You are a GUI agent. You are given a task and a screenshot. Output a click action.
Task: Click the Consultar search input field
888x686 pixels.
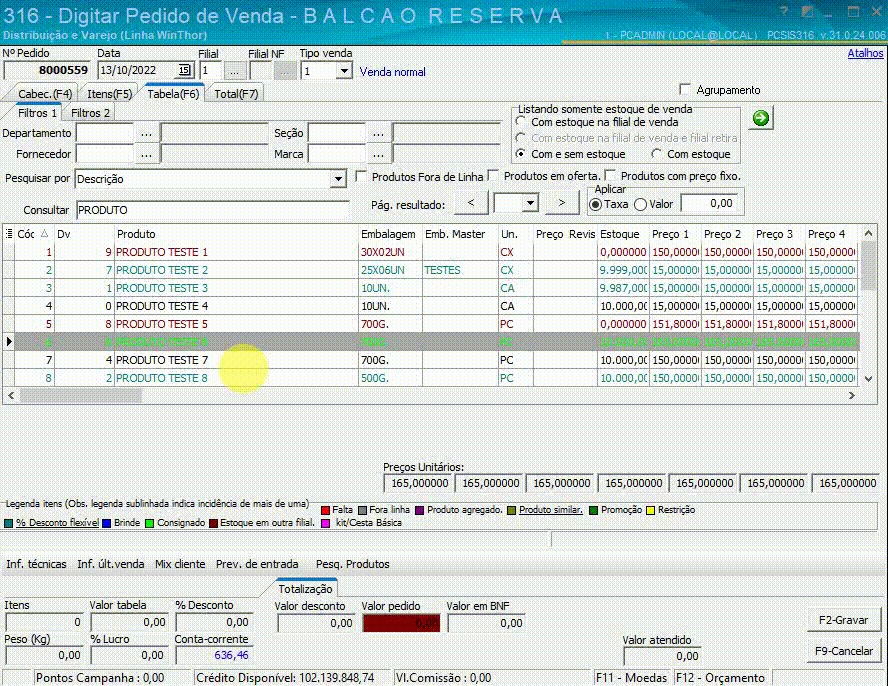(x=212, y=210)
